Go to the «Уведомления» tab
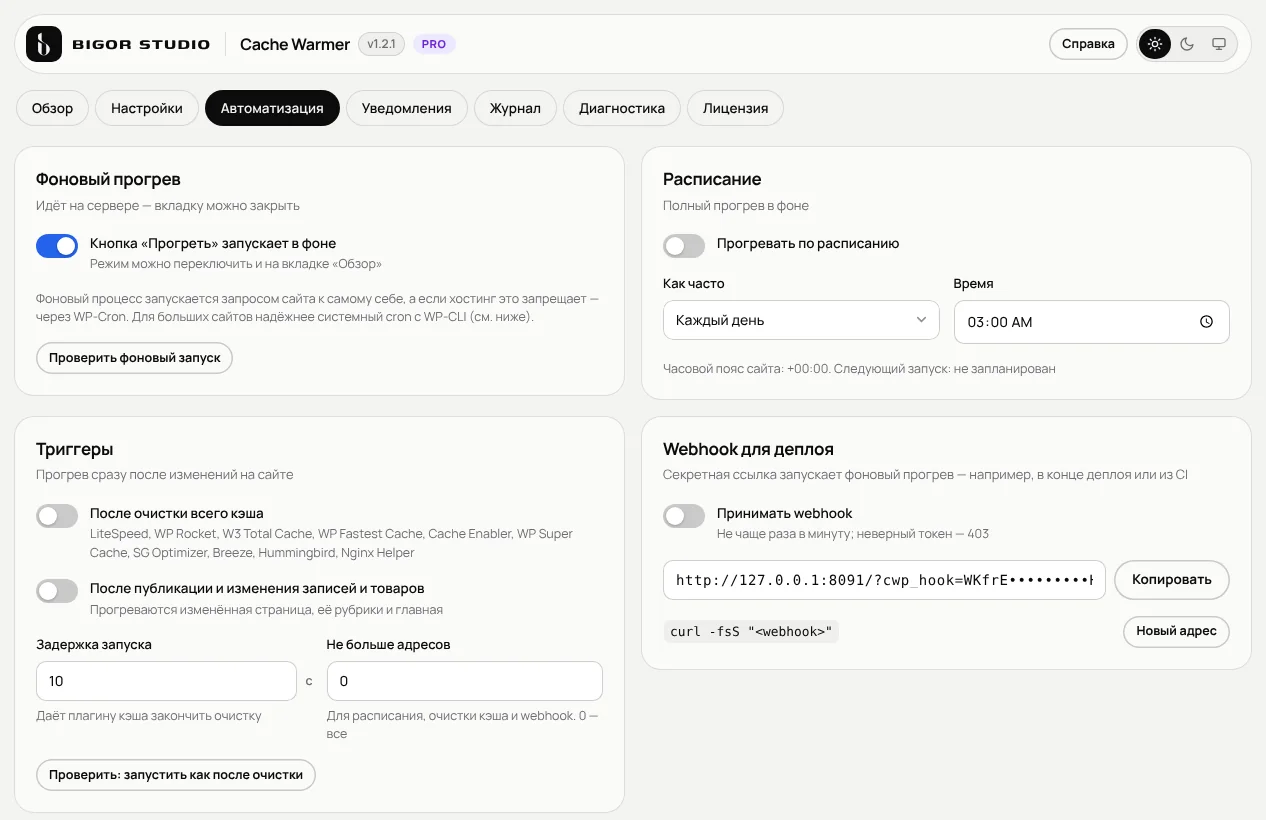Viewport: 1266px width, 820px height. [x=407, y=108]
